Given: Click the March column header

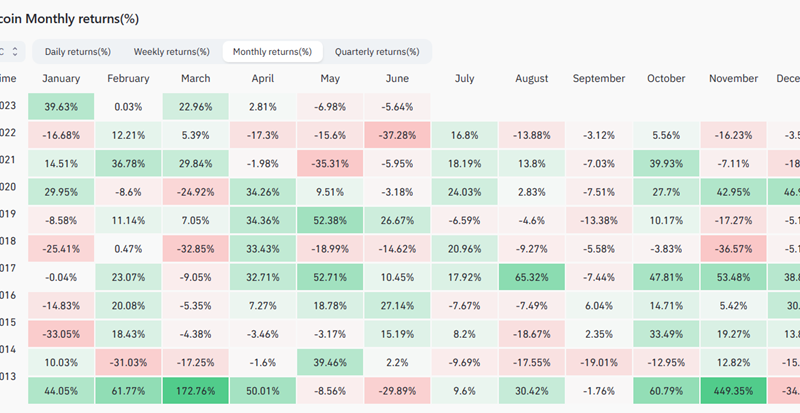Looking at the screenshot, I should 195,78.
